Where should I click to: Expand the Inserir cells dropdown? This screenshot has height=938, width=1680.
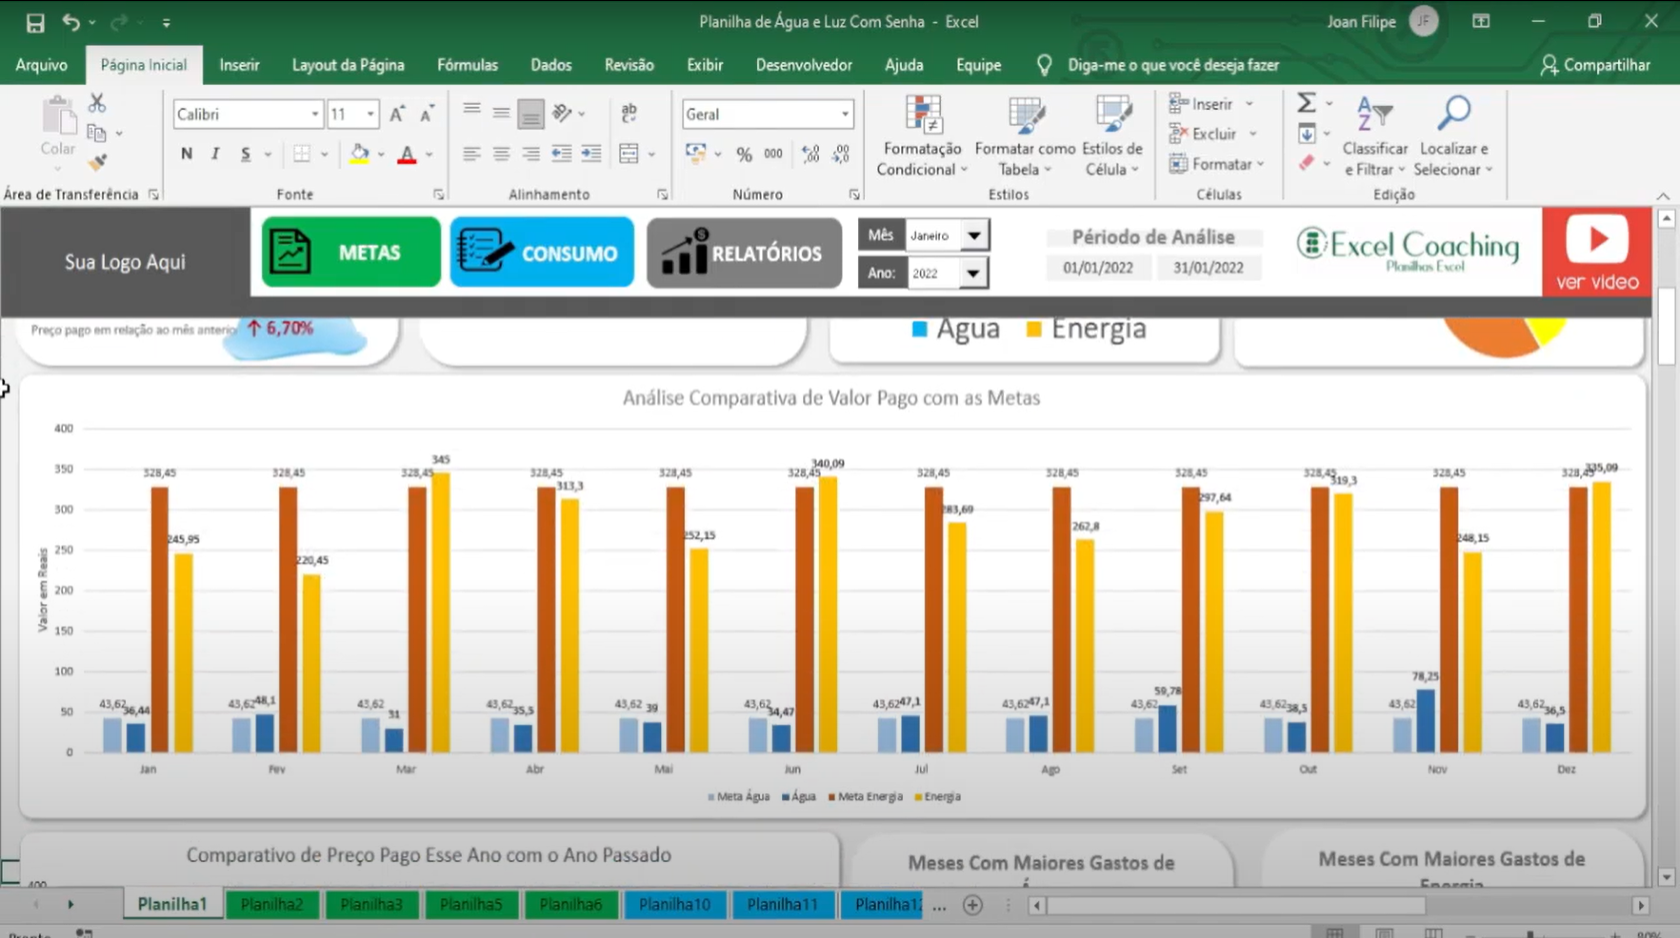[1249, 104]
